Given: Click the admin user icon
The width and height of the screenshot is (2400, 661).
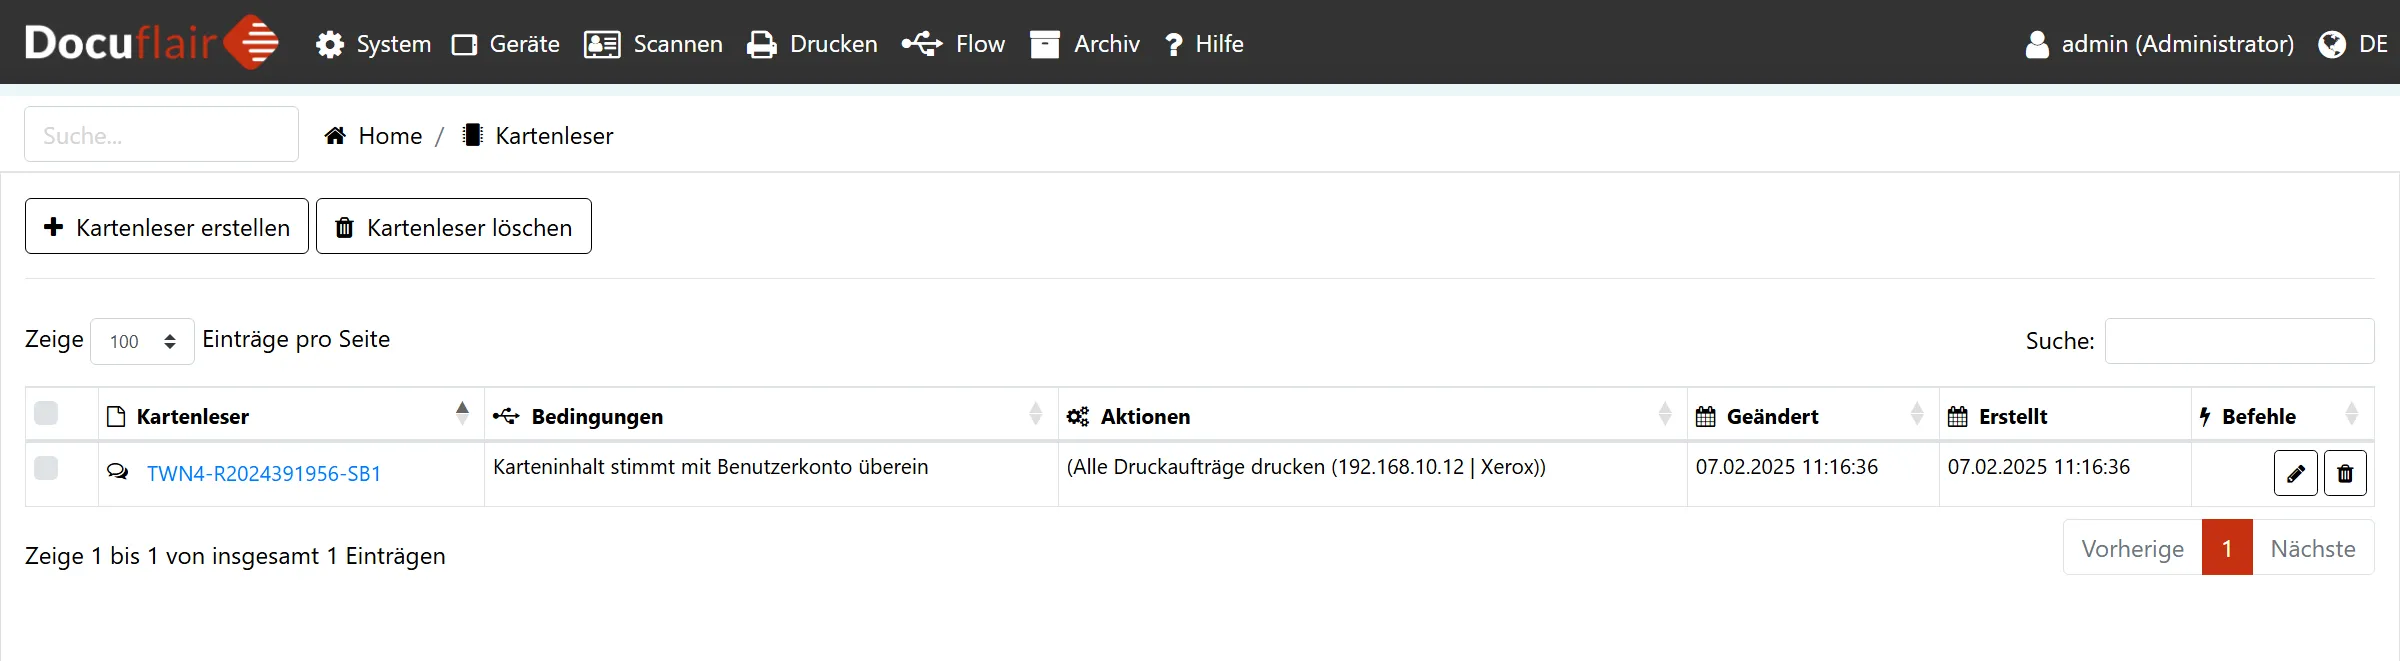Looking at the screenshot, I should [2036, 44].
